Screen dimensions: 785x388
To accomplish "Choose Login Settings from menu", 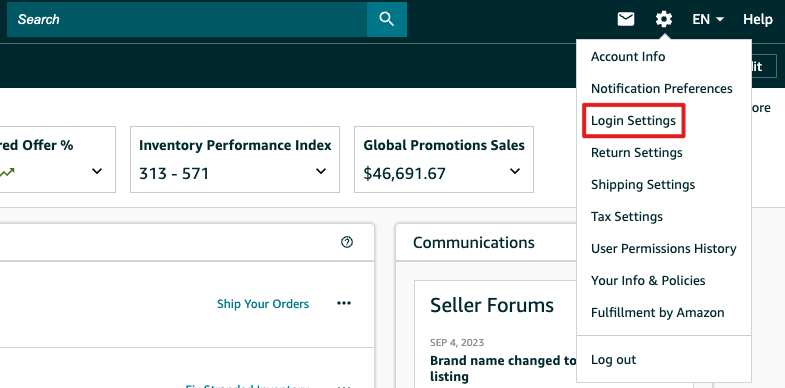I will click(633, 121).
